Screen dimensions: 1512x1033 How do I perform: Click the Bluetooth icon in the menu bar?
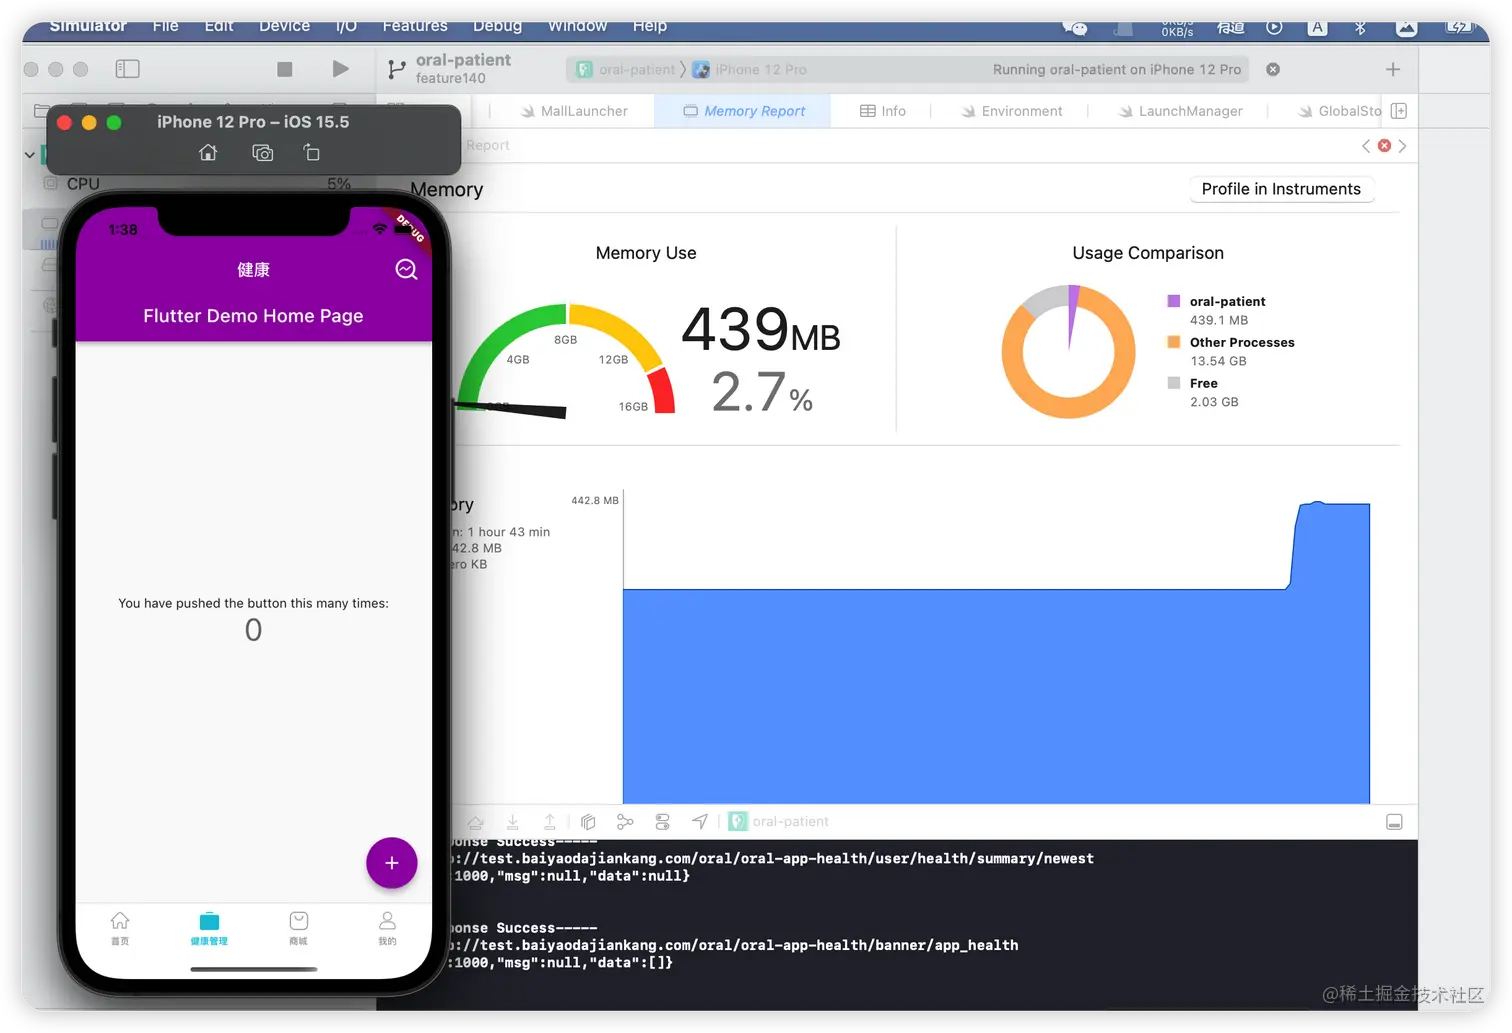(x=1360, y=28)
